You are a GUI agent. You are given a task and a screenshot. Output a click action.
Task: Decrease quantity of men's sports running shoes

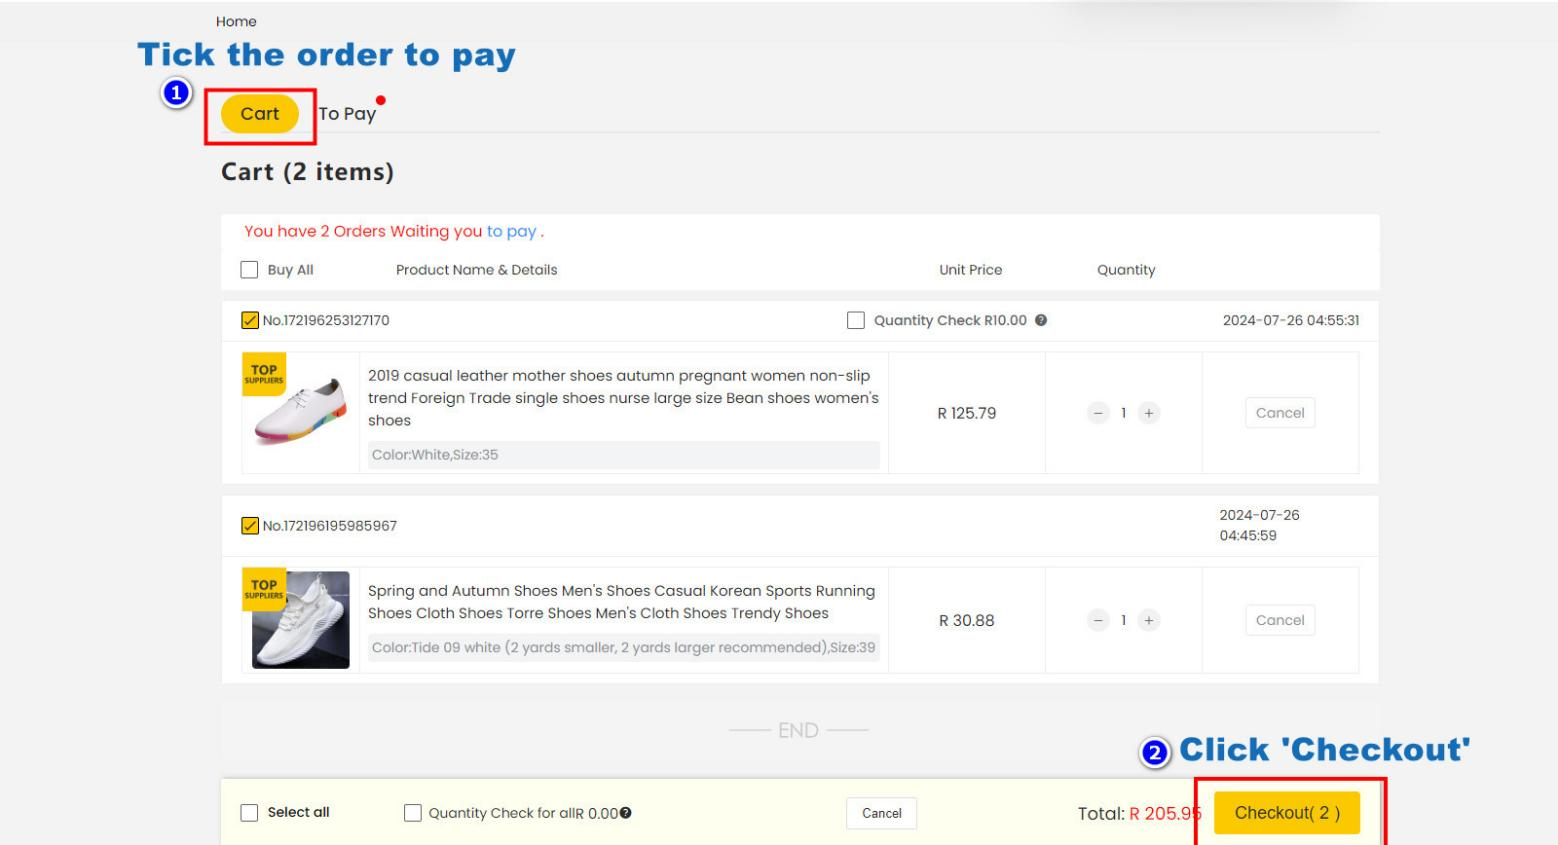coord(1098,621)
